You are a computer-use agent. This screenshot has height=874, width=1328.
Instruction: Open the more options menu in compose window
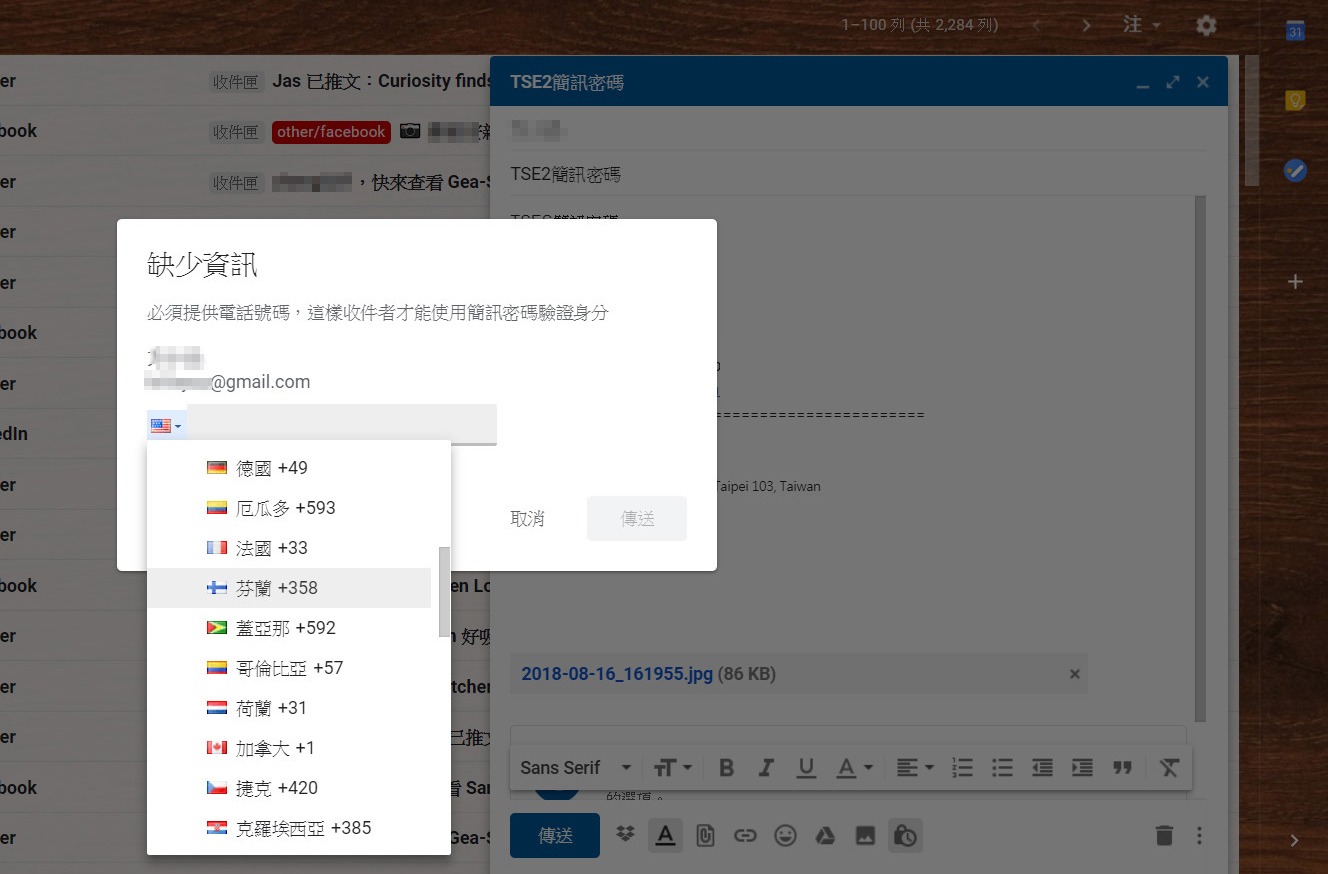click(x=1199, y=835)
